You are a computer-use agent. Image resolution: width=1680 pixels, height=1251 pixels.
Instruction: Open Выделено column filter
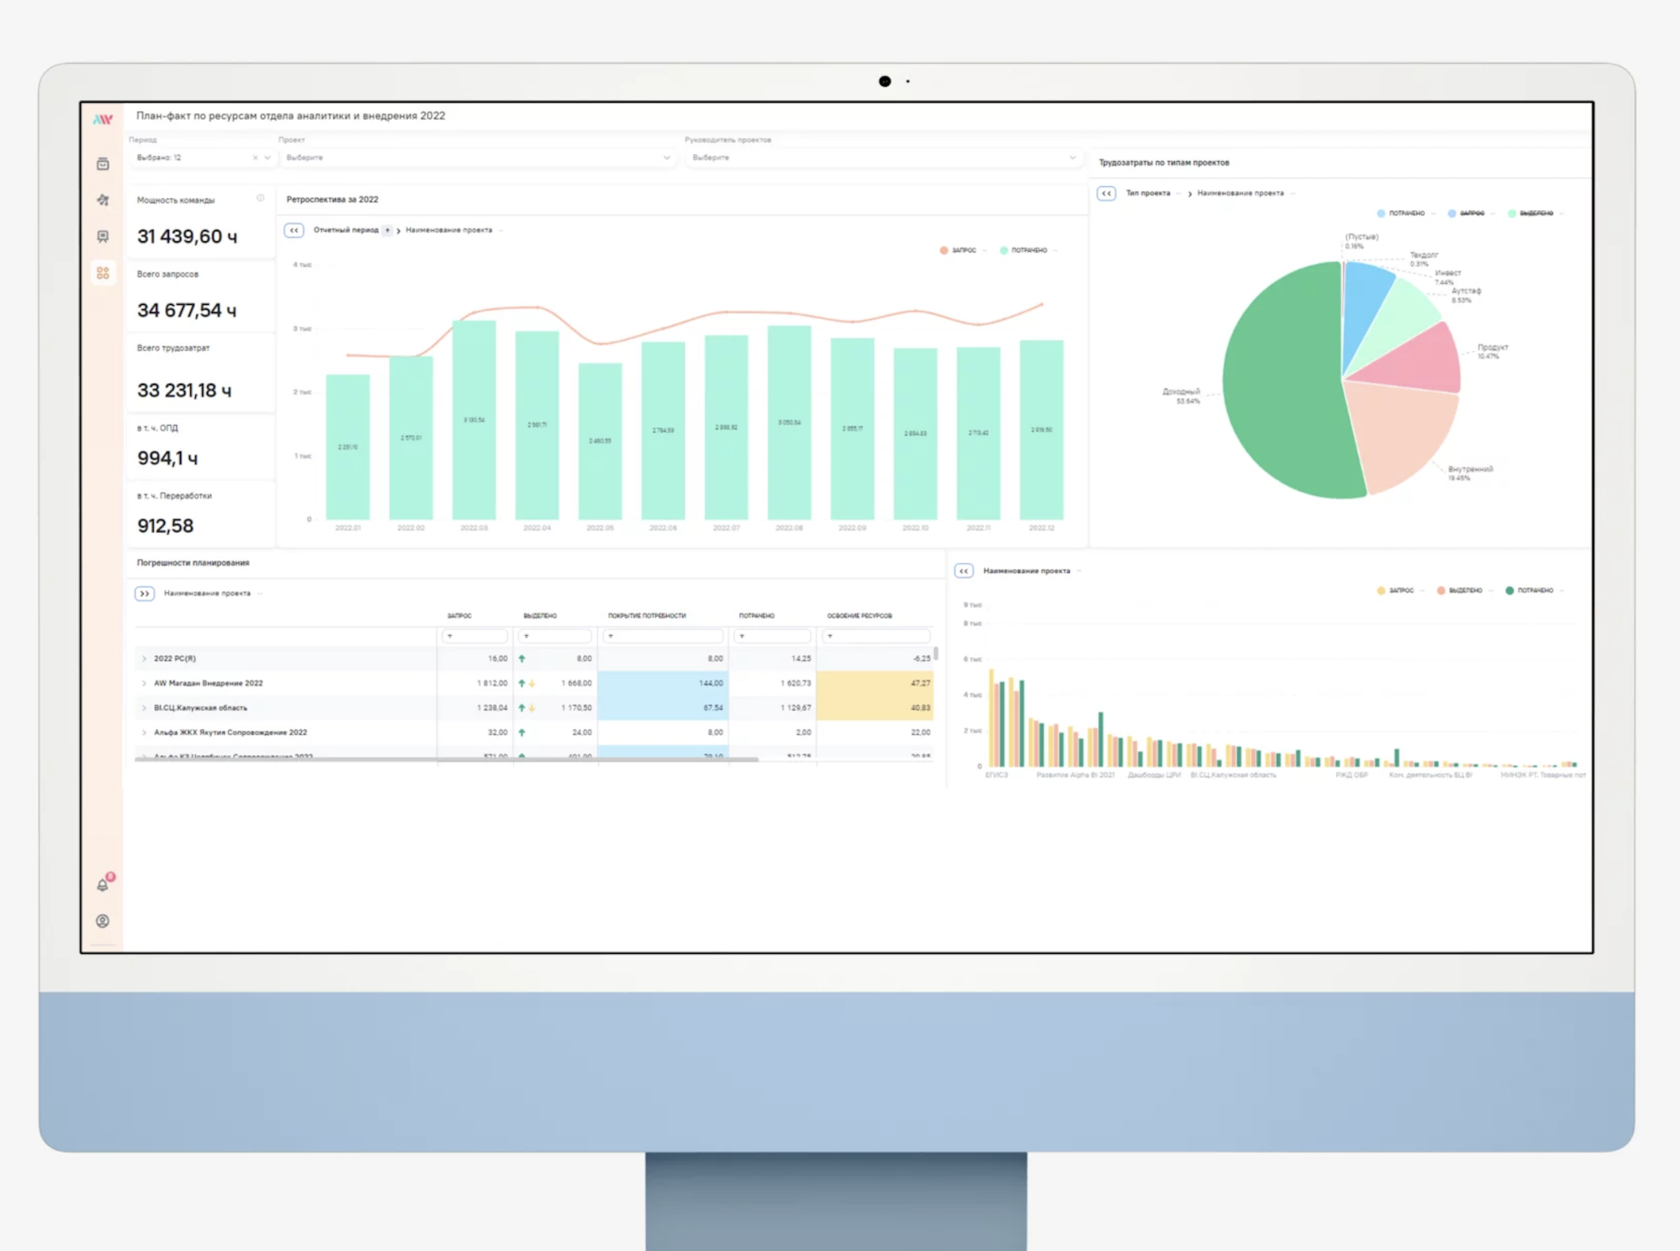point(556,636)
